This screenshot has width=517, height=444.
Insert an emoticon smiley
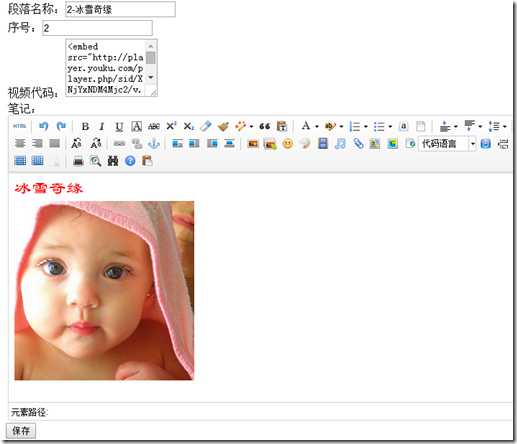click(288, 144)
